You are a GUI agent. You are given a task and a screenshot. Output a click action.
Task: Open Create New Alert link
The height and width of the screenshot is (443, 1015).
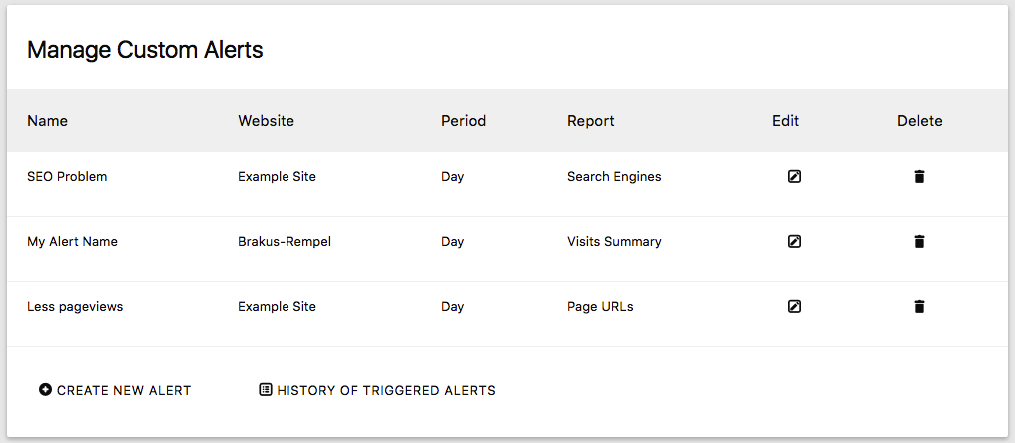(x=123, y=391)
